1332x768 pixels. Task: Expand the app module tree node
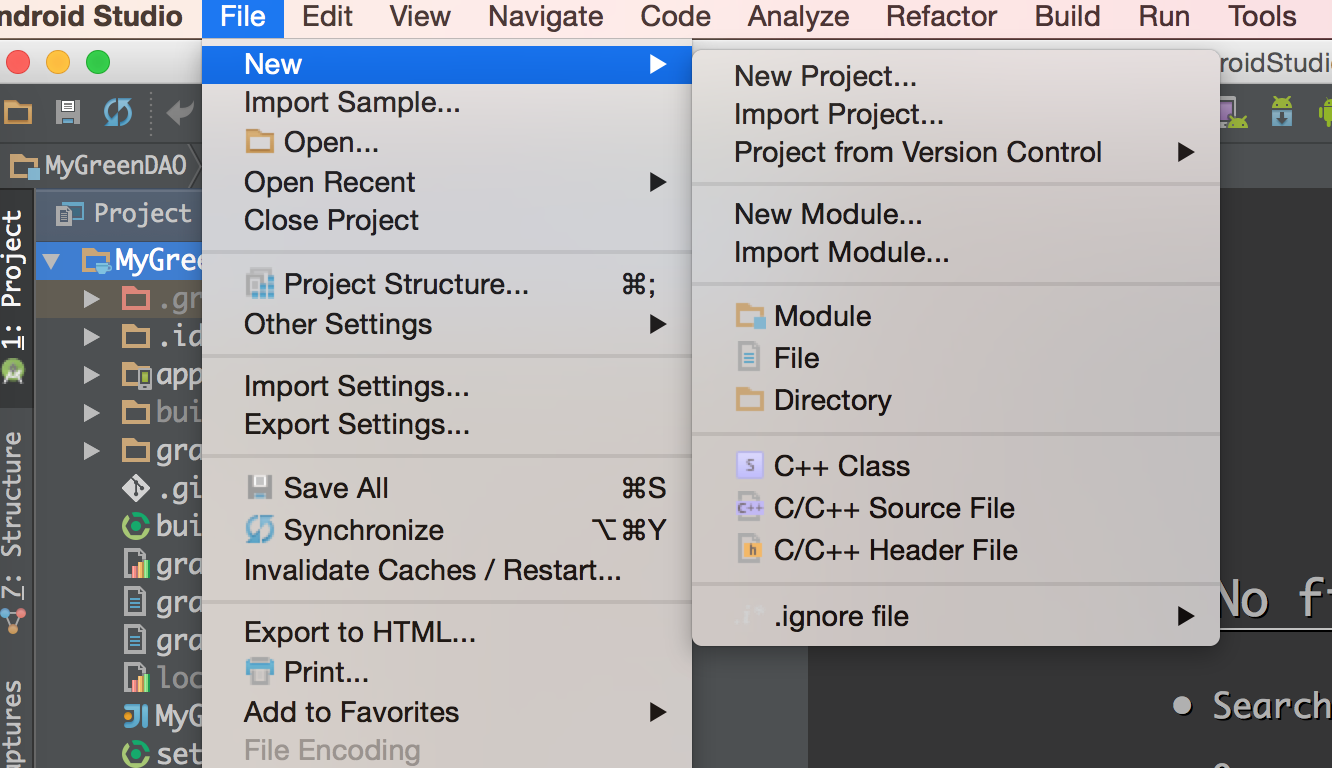92,375
